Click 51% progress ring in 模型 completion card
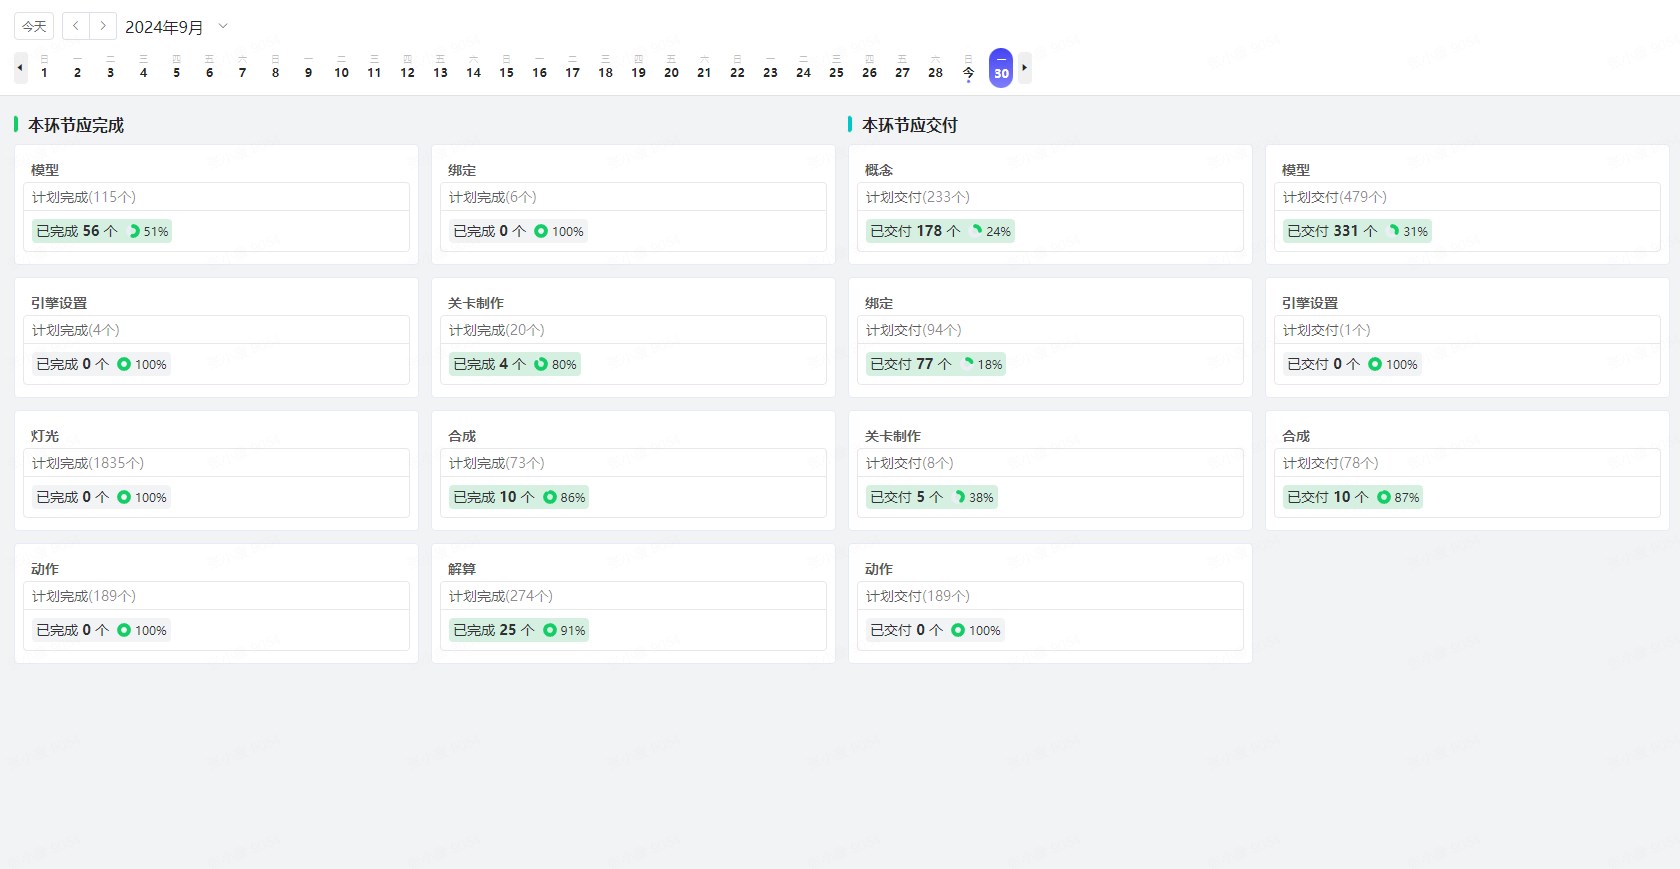 134,231
